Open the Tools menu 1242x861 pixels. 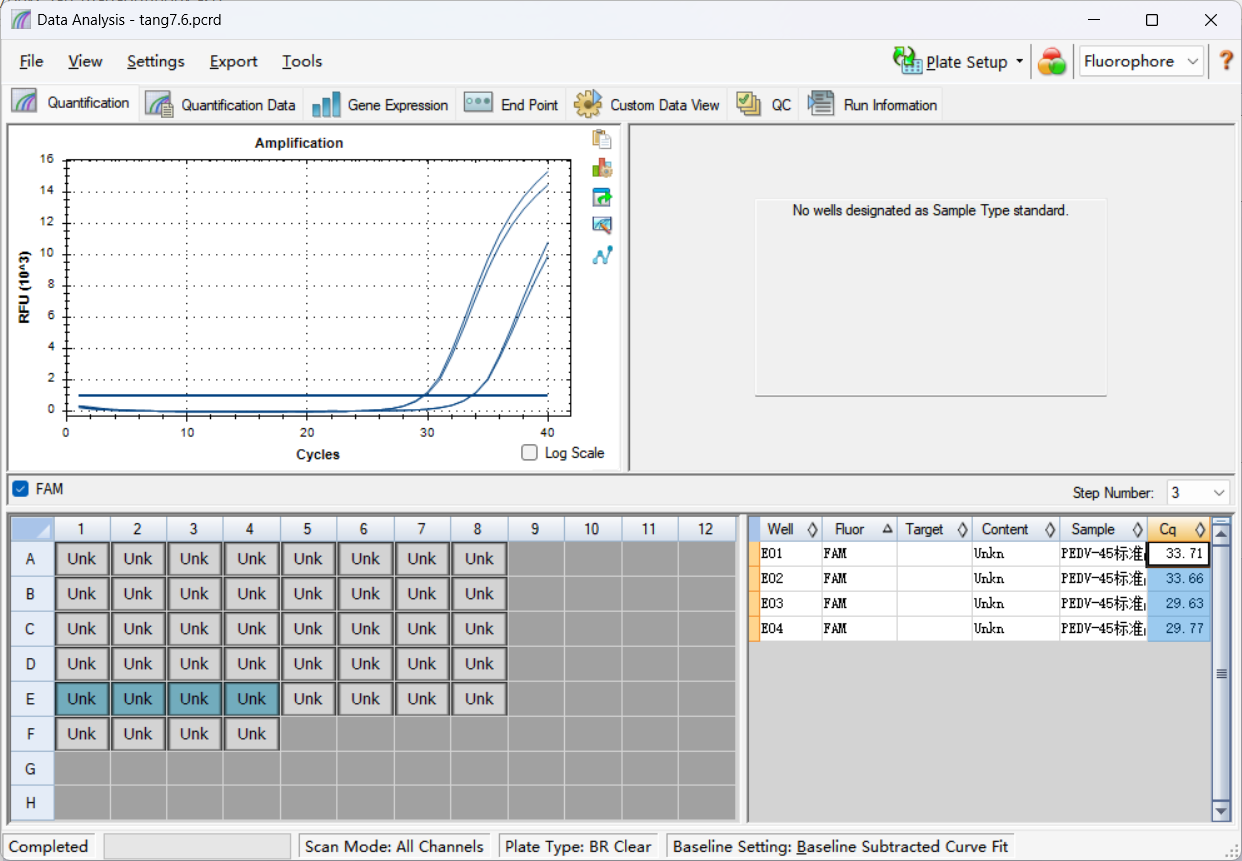(302, 61)
